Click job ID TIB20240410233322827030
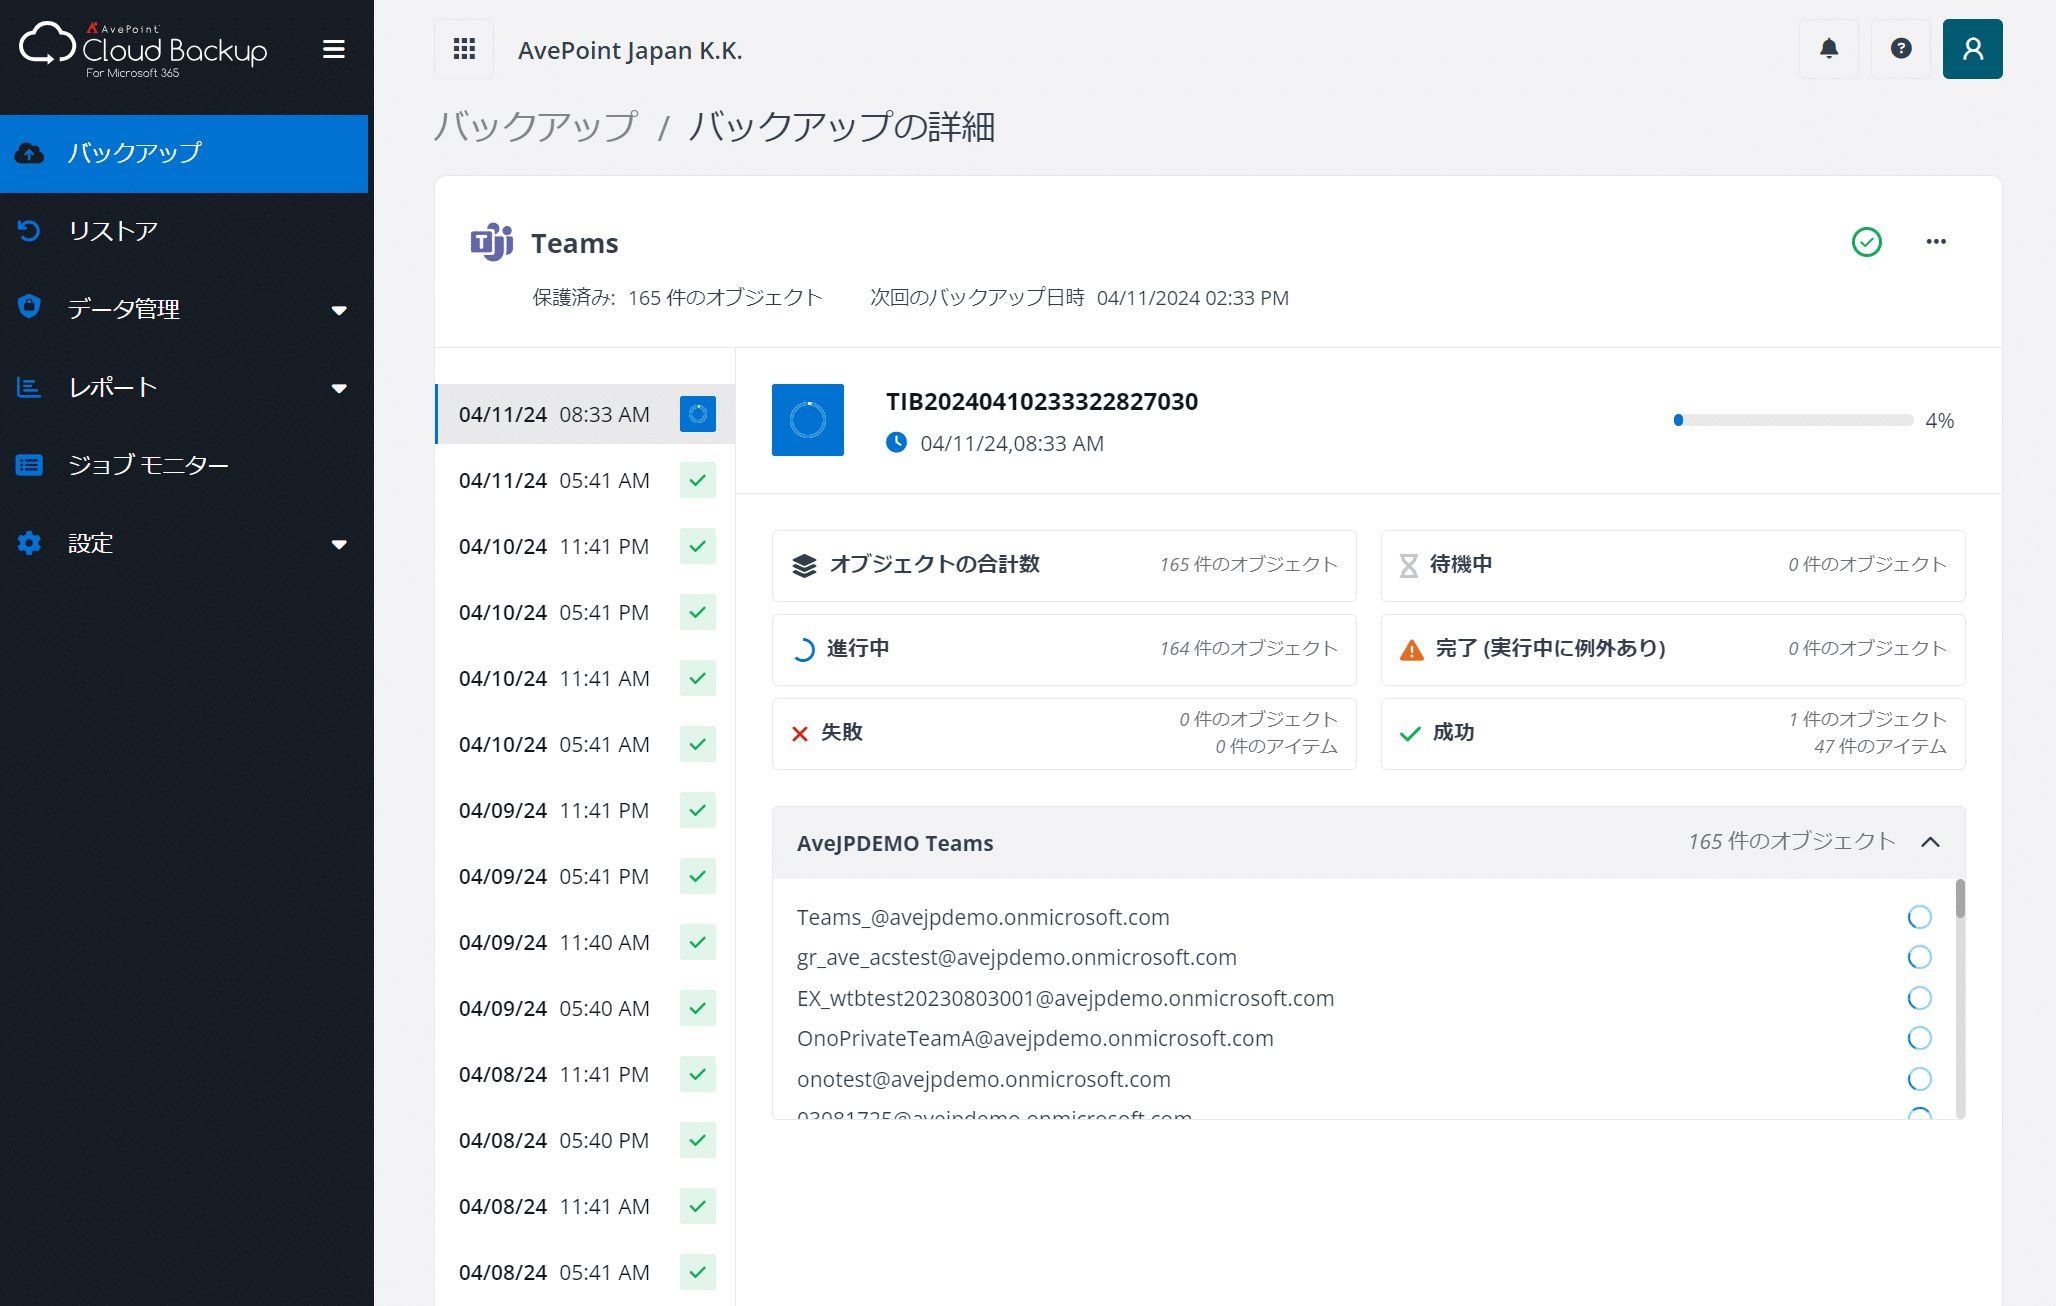The width and height of the screenshot is (2056, 1306). coord(1042,401)
